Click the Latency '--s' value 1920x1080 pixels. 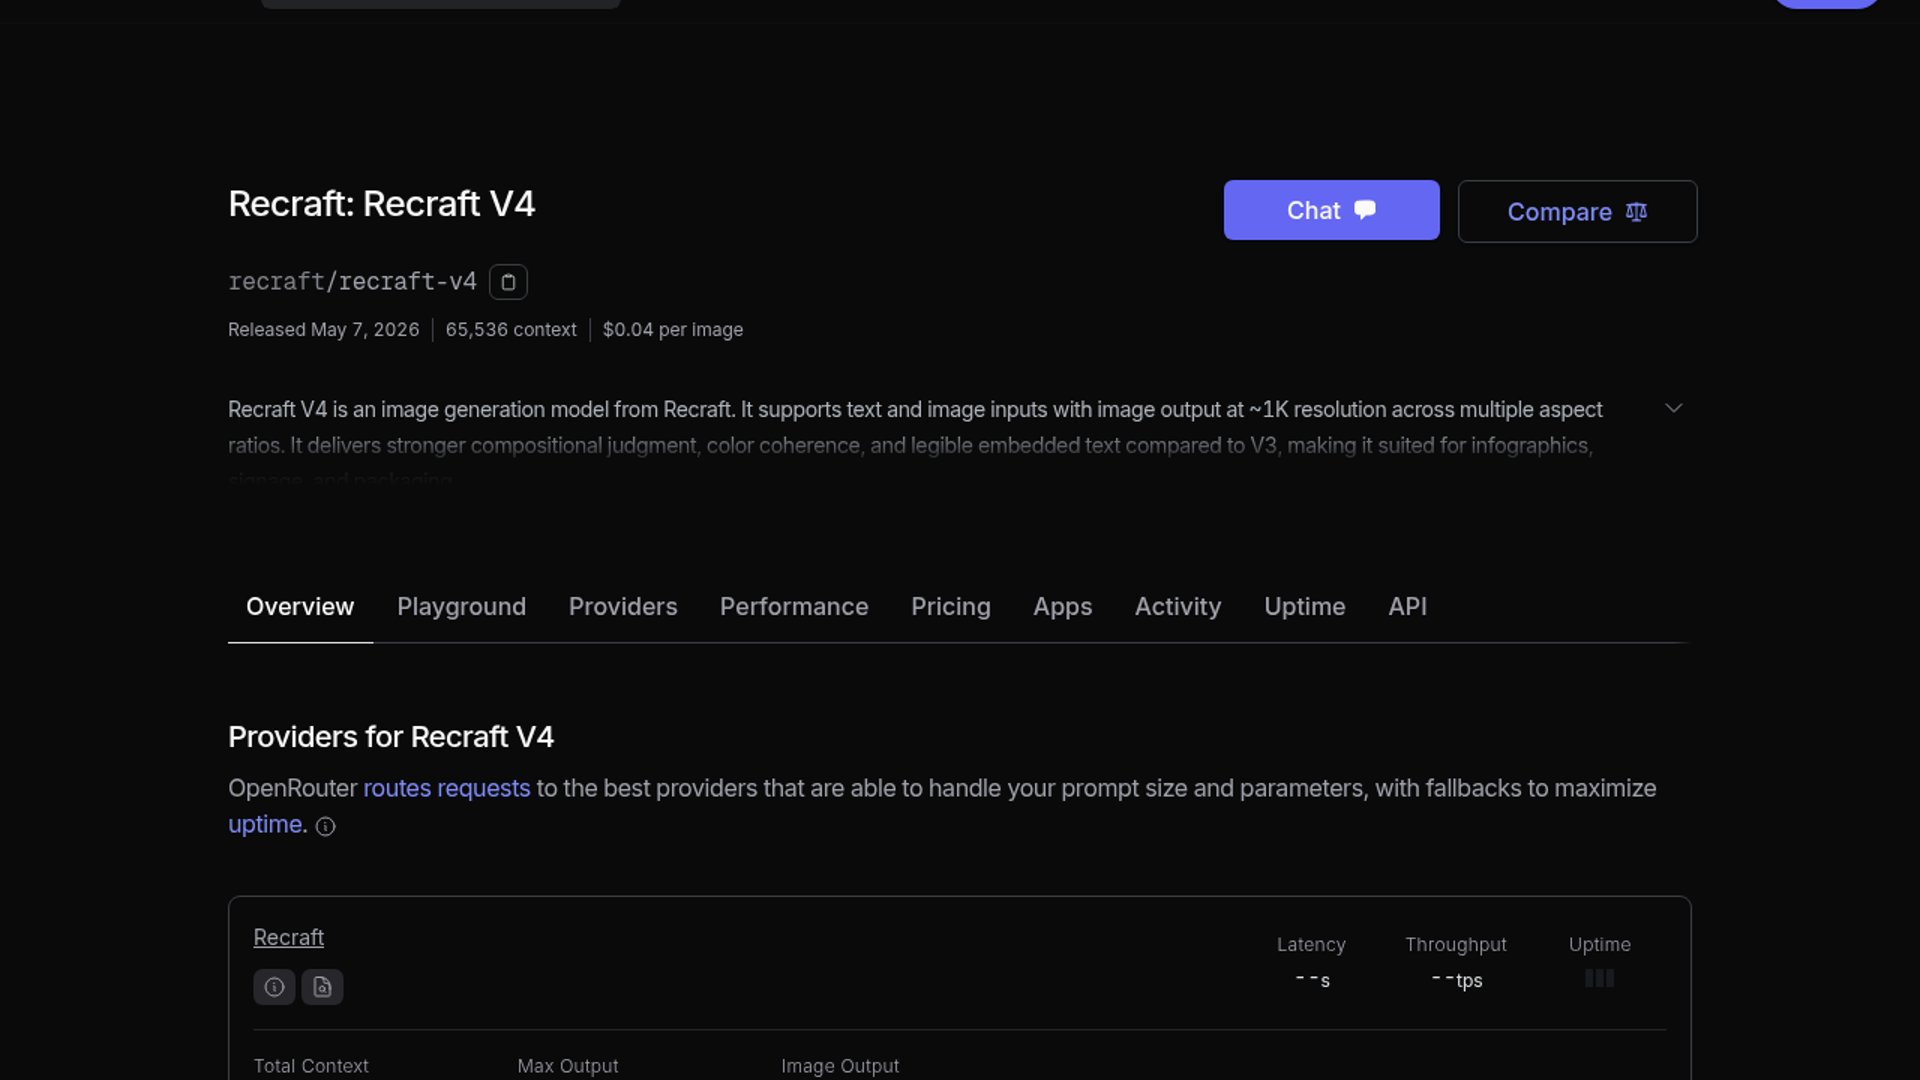point(1311,980)
